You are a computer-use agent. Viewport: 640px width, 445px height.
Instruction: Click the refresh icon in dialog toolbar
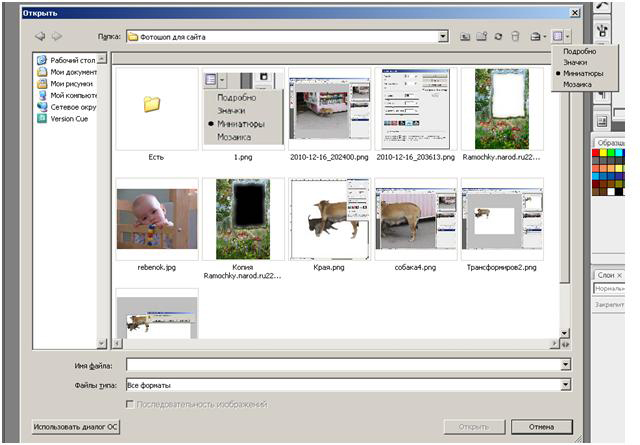click(498, 37)
